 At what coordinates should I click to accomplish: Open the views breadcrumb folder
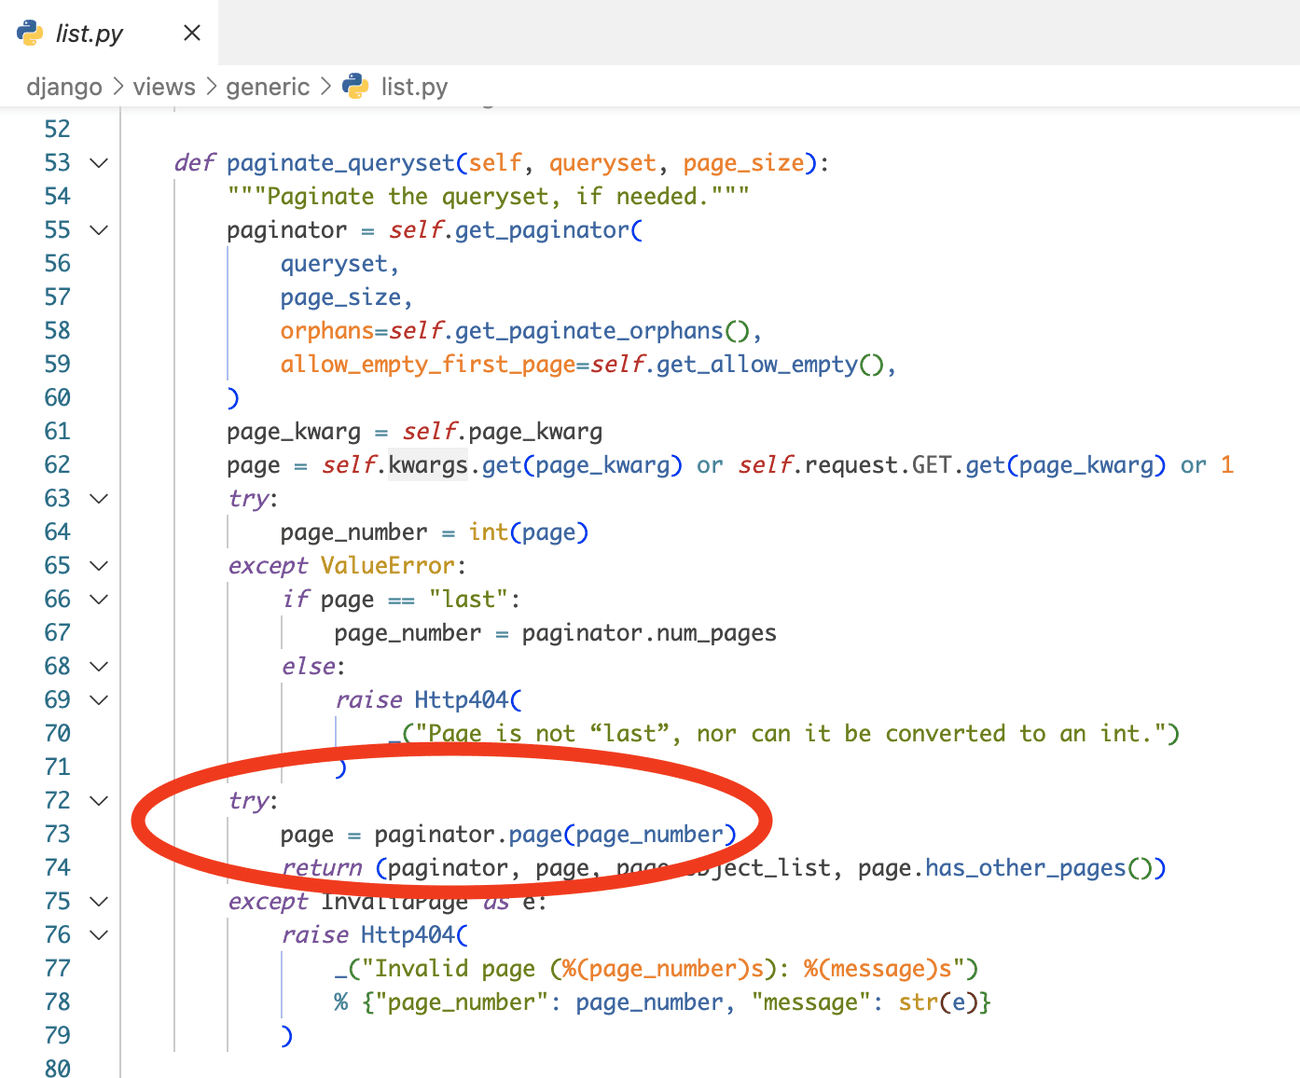click(x=164, y=87)
